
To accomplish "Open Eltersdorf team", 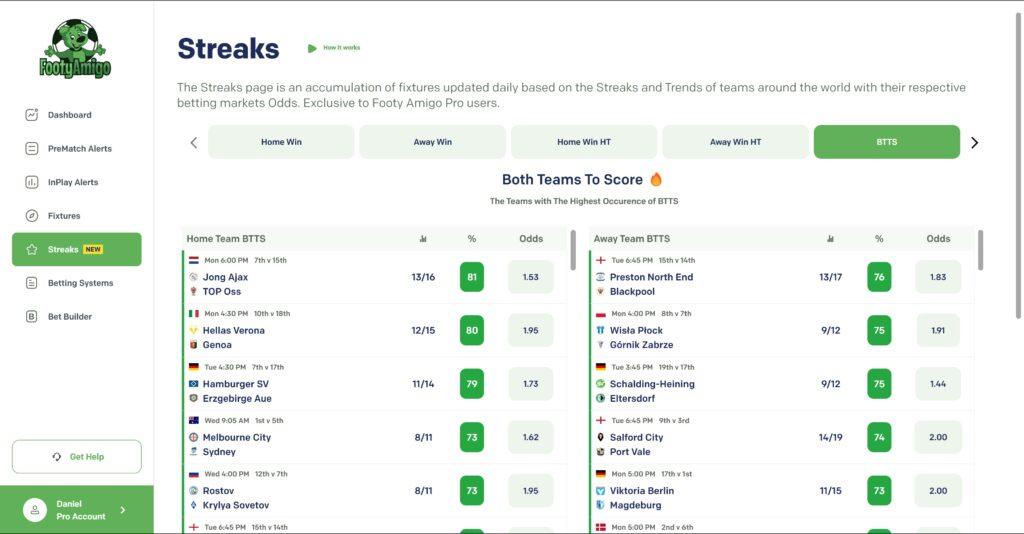I will 632,398.
